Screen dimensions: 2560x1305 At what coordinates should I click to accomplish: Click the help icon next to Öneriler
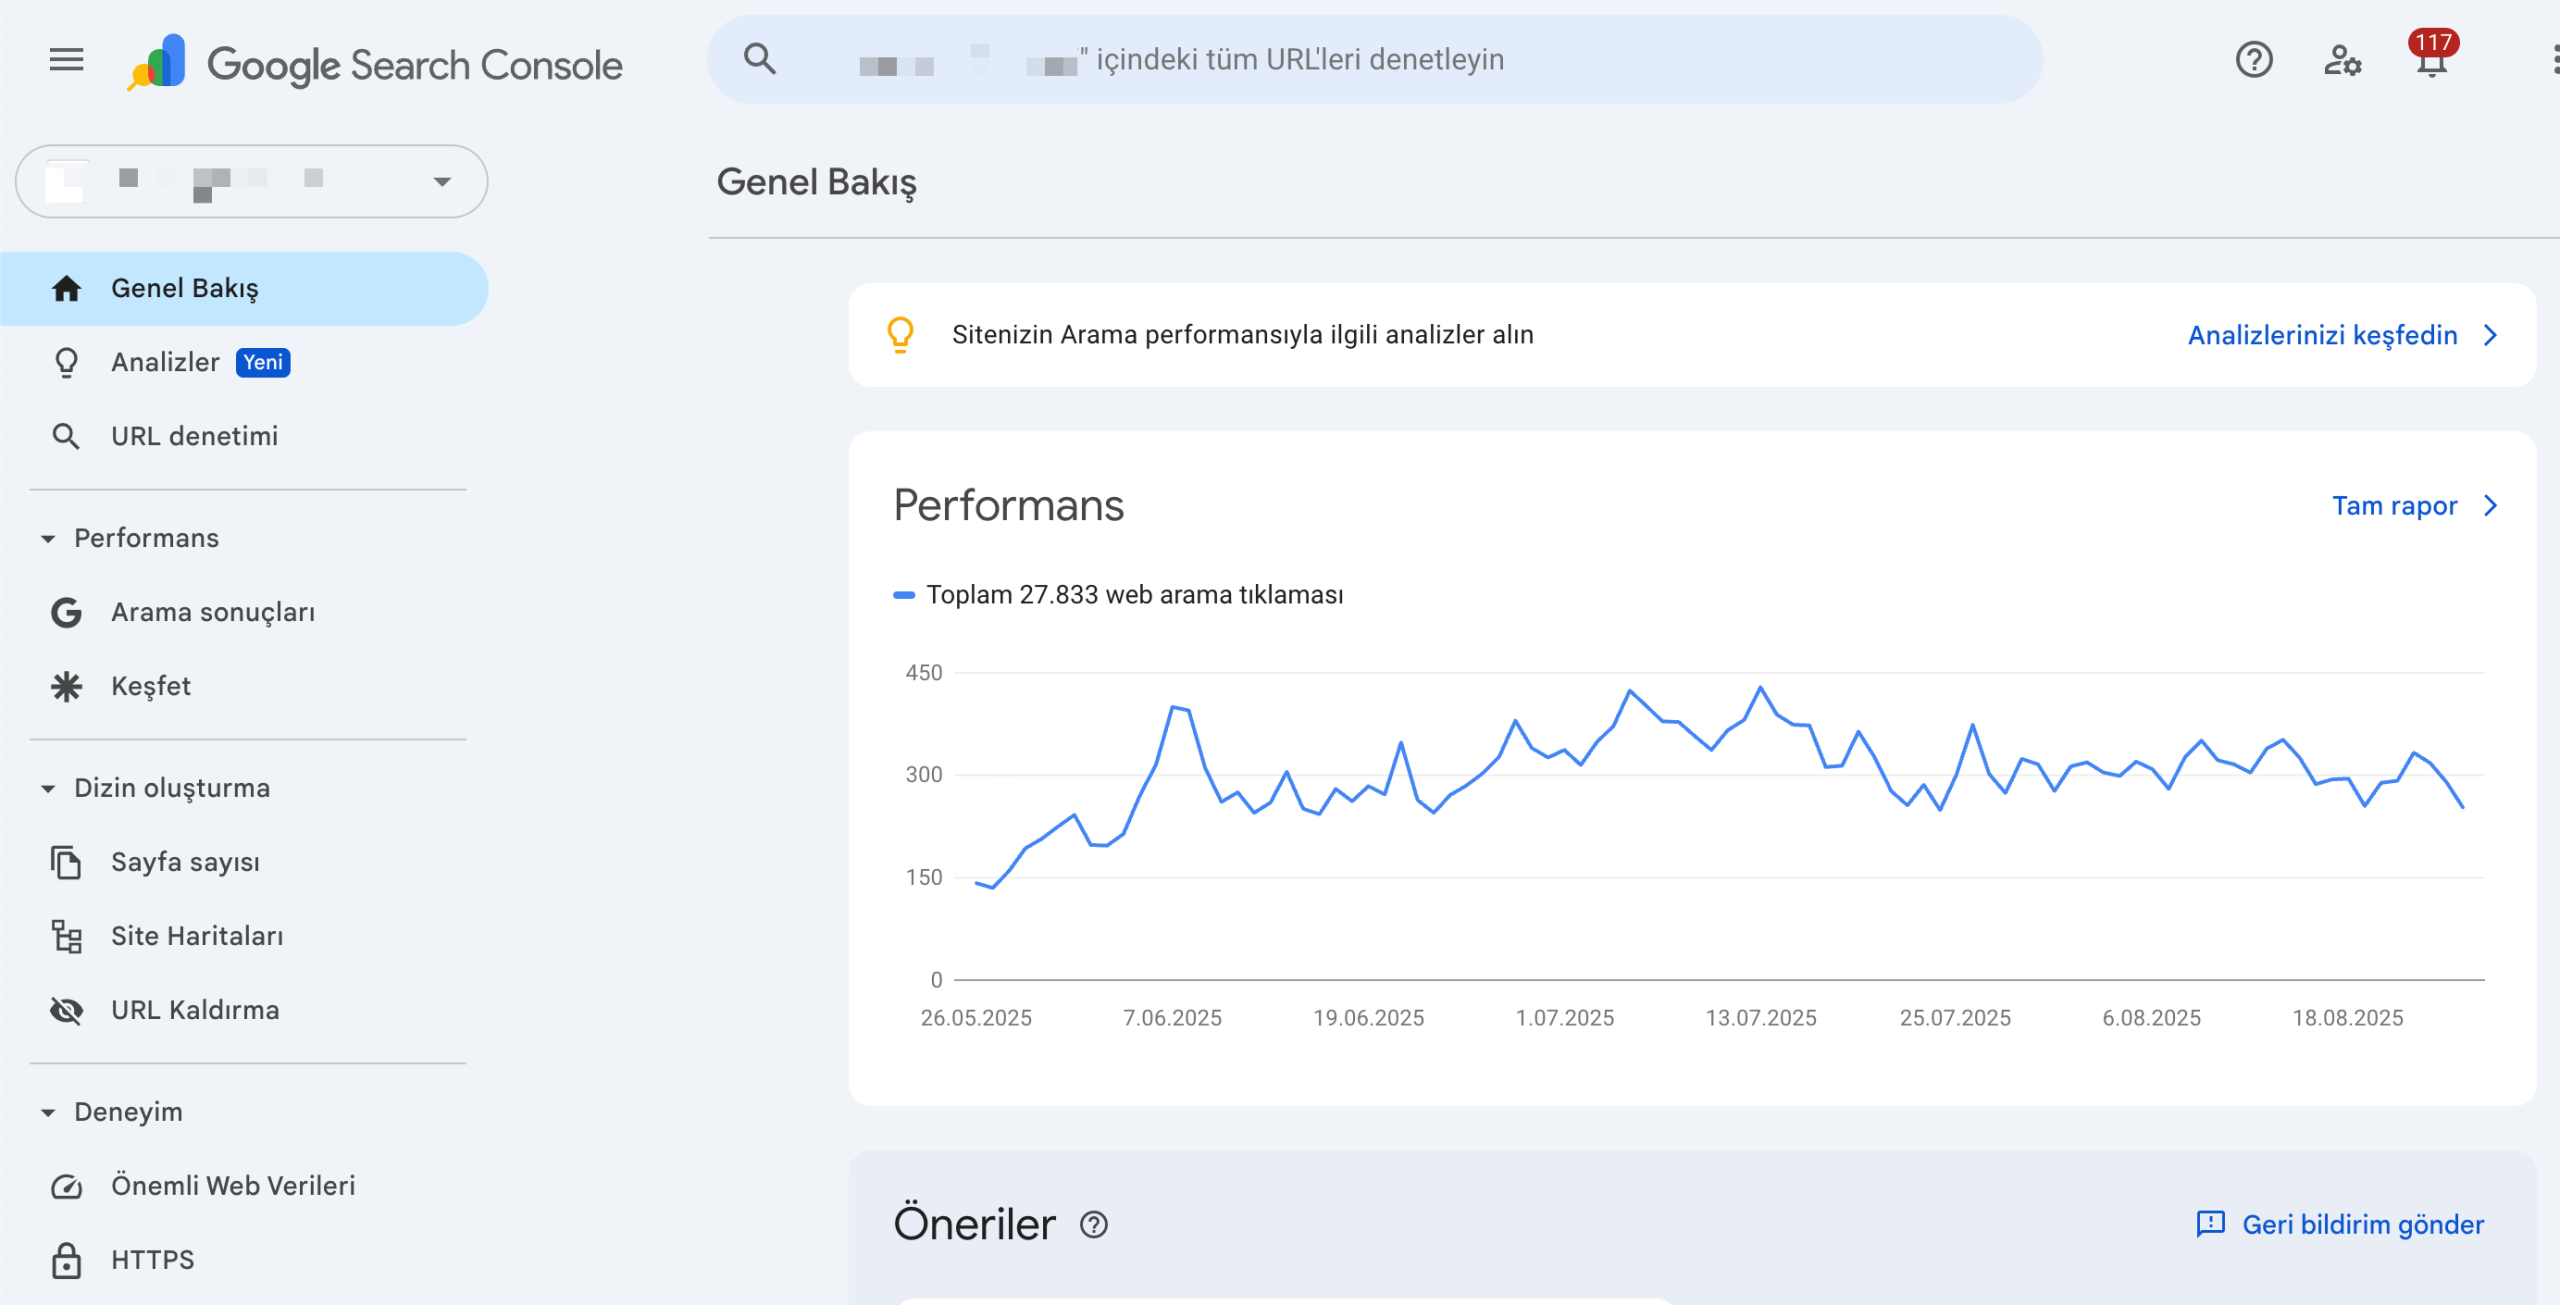click(x=1094, y=1225)
